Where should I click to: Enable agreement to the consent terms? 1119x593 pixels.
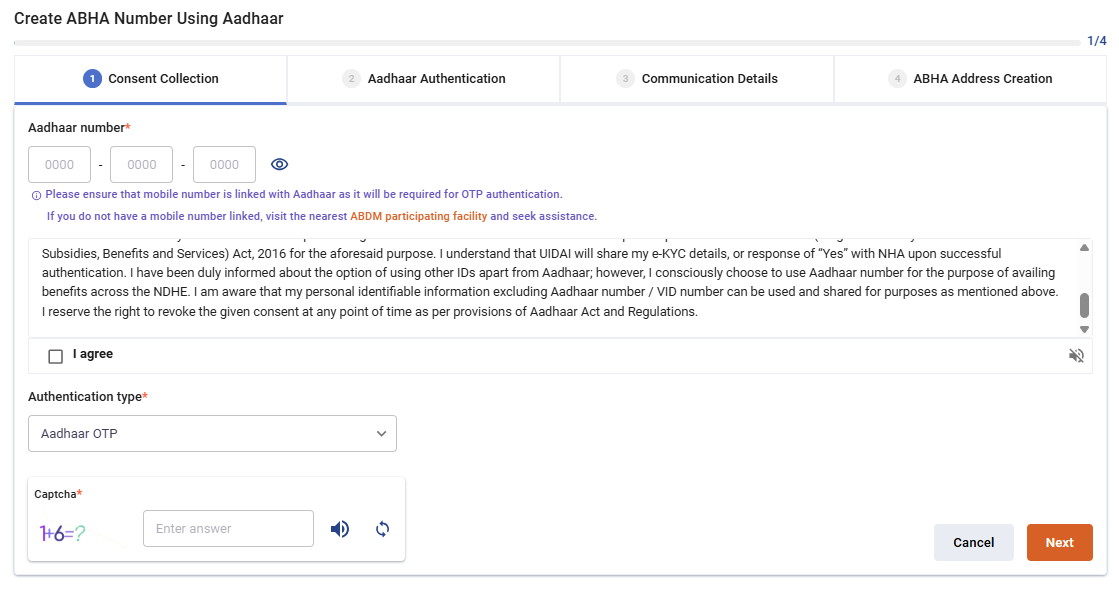[x=55, y=354]
